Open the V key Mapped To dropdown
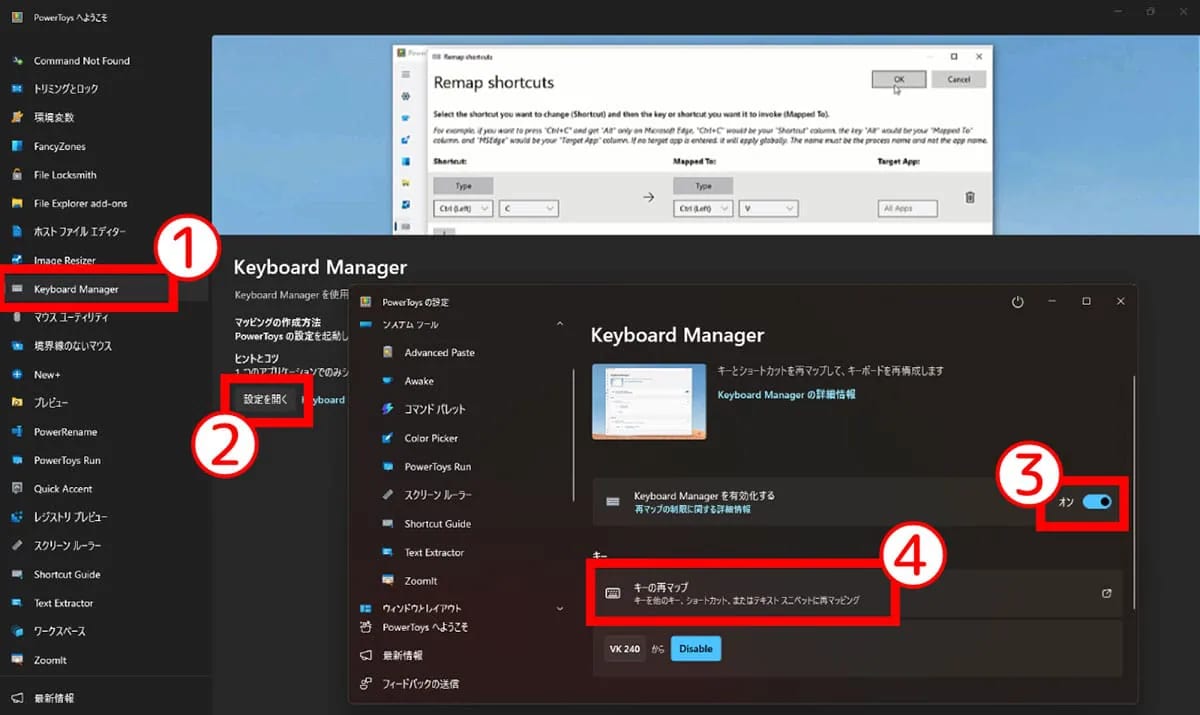Image resolution: width=1200 pixels, height=715 pixels. click(x=768, y=208)
